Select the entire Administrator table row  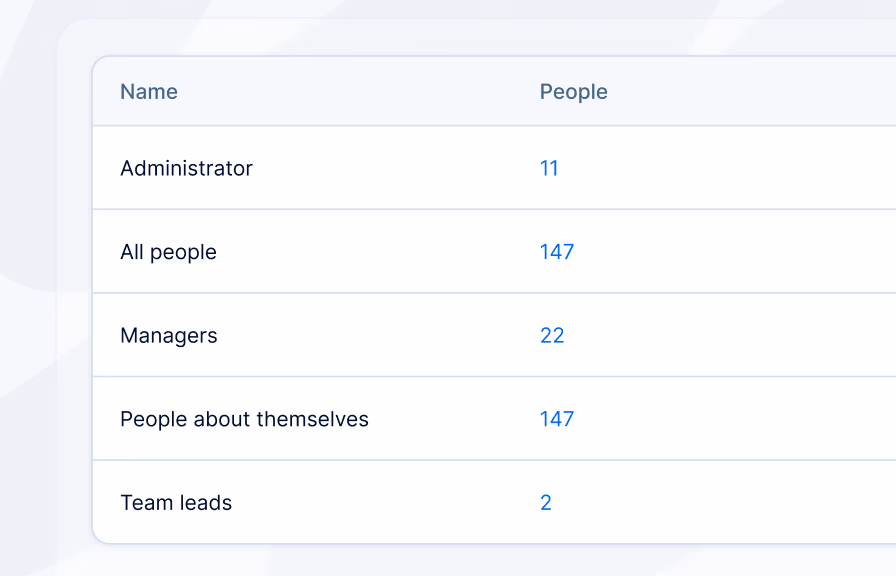tap(494, 168)
